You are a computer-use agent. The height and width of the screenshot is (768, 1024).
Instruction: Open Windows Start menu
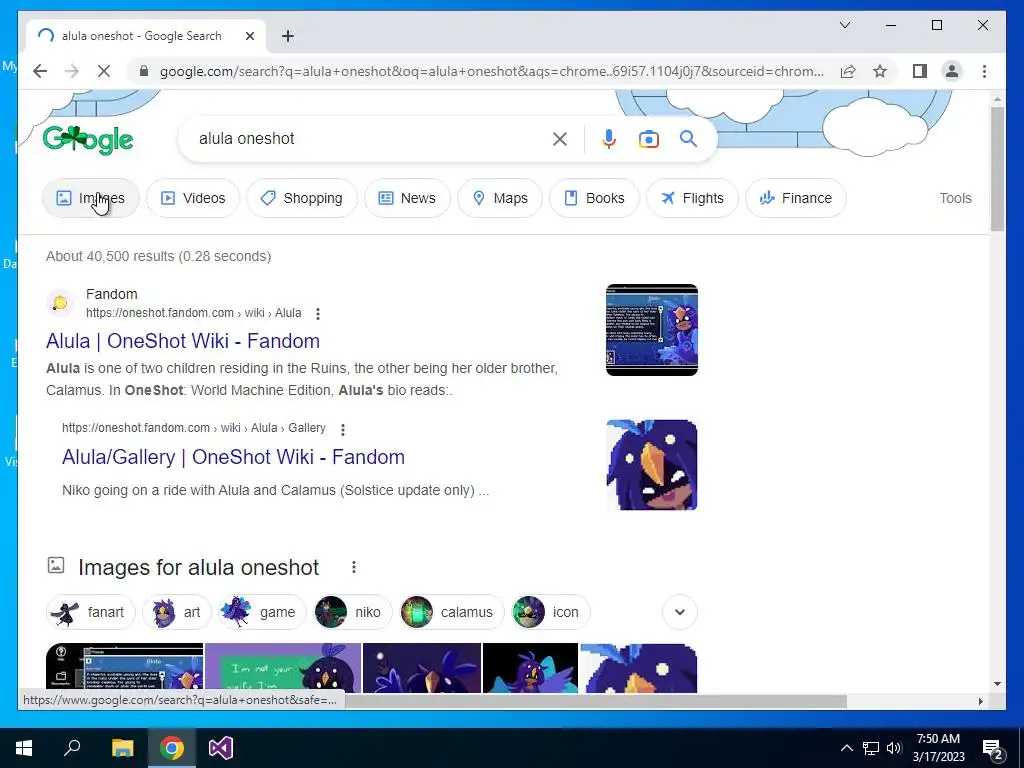24,748
